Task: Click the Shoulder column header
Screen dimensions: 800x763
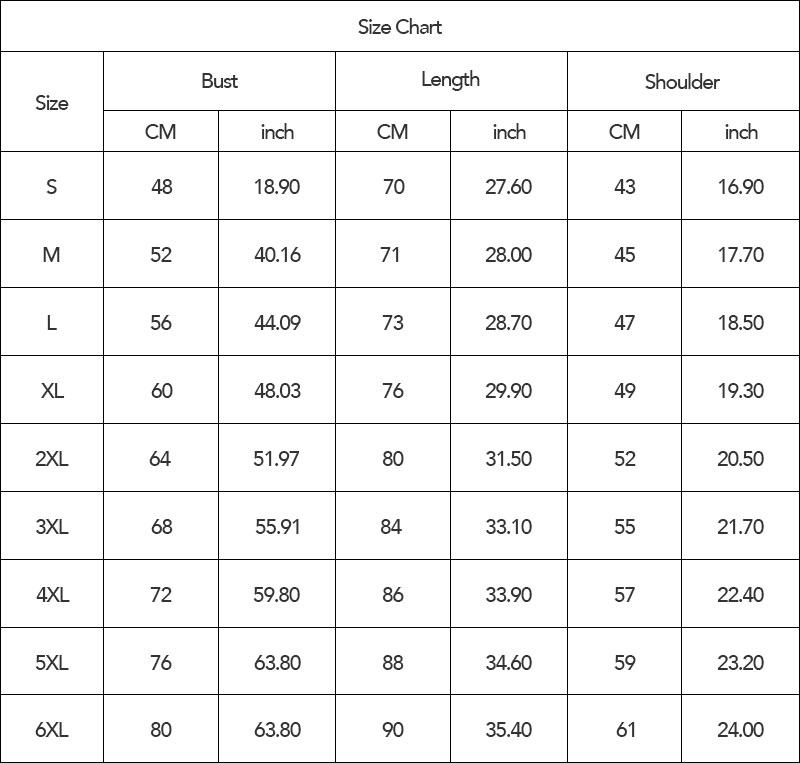Action: pyautogui.click(x=682, y=82)
